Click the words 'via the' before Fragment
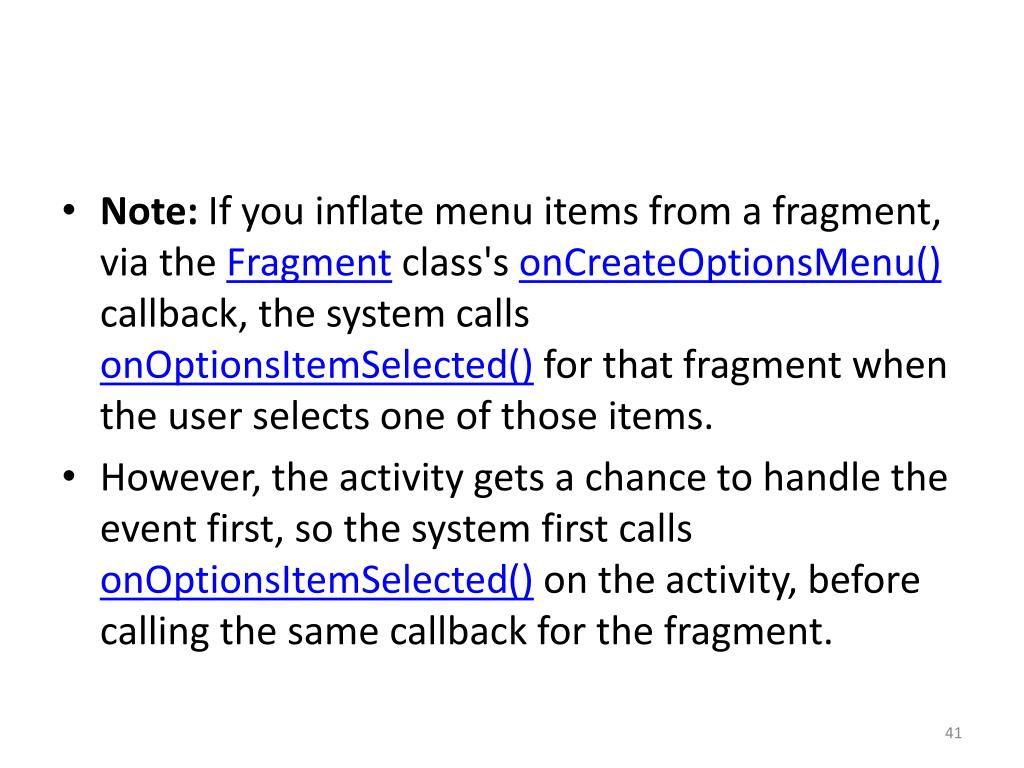Viewport: 1024px width, 768px height. 158,264
